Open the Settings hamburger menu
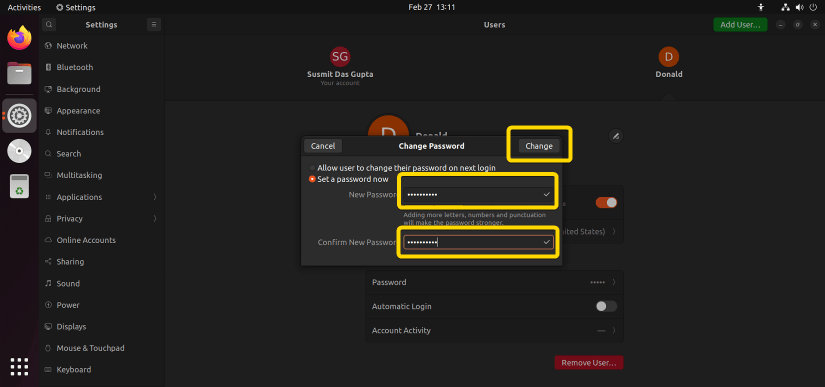The width and height of the screenshot is (825, 387). coord(154,24)
